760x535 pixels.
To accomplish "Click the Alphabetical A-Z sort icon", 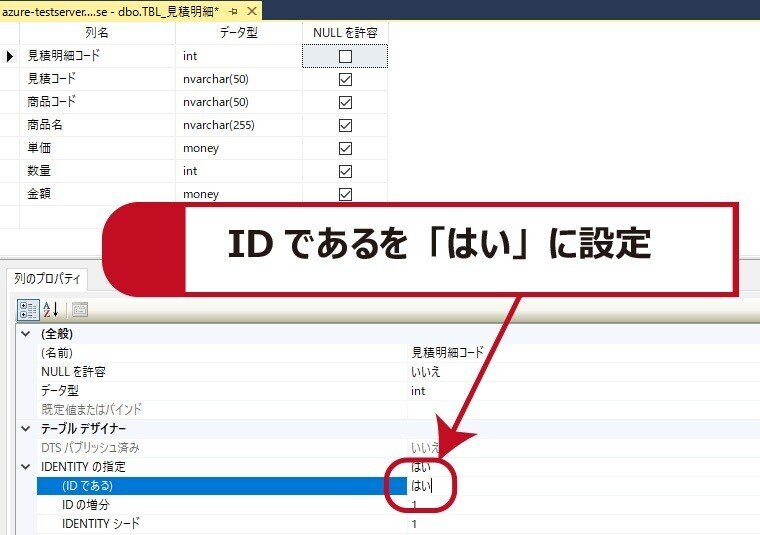I will click(x=50, y=310).
